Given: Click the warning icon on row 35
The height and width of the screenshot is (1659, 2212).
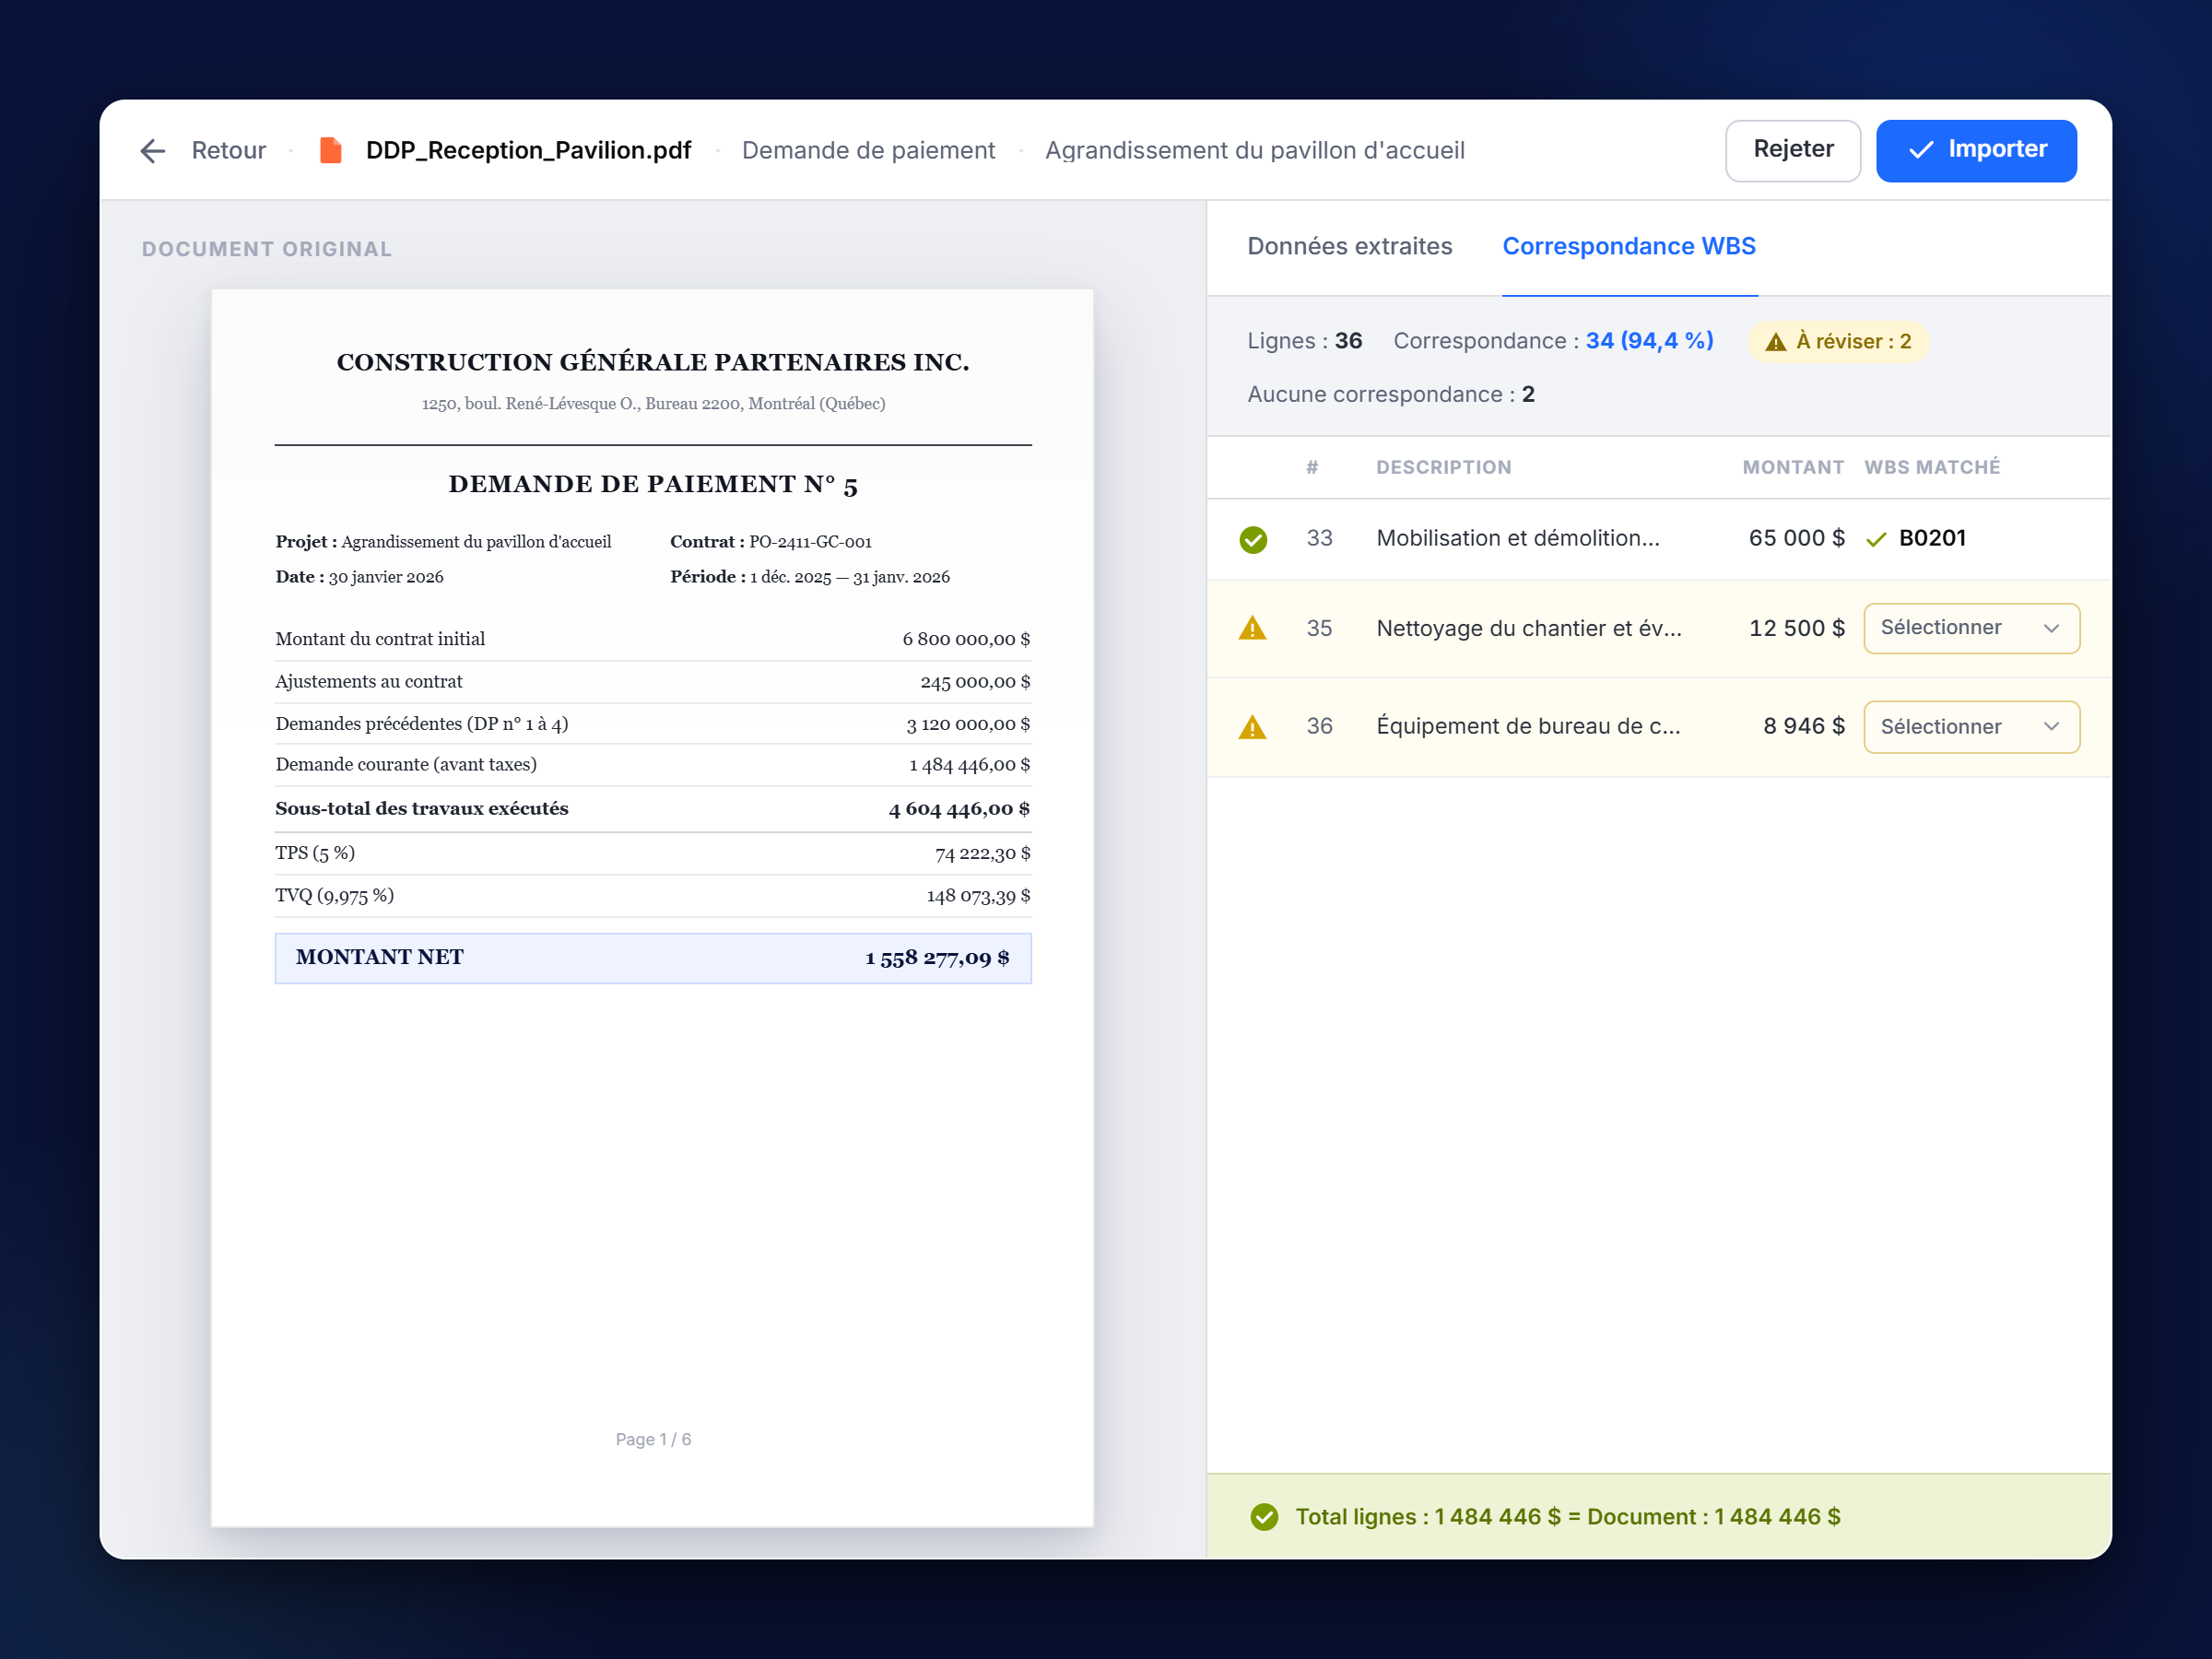Looking at the screenshot, I should (x=1253, y=629).
